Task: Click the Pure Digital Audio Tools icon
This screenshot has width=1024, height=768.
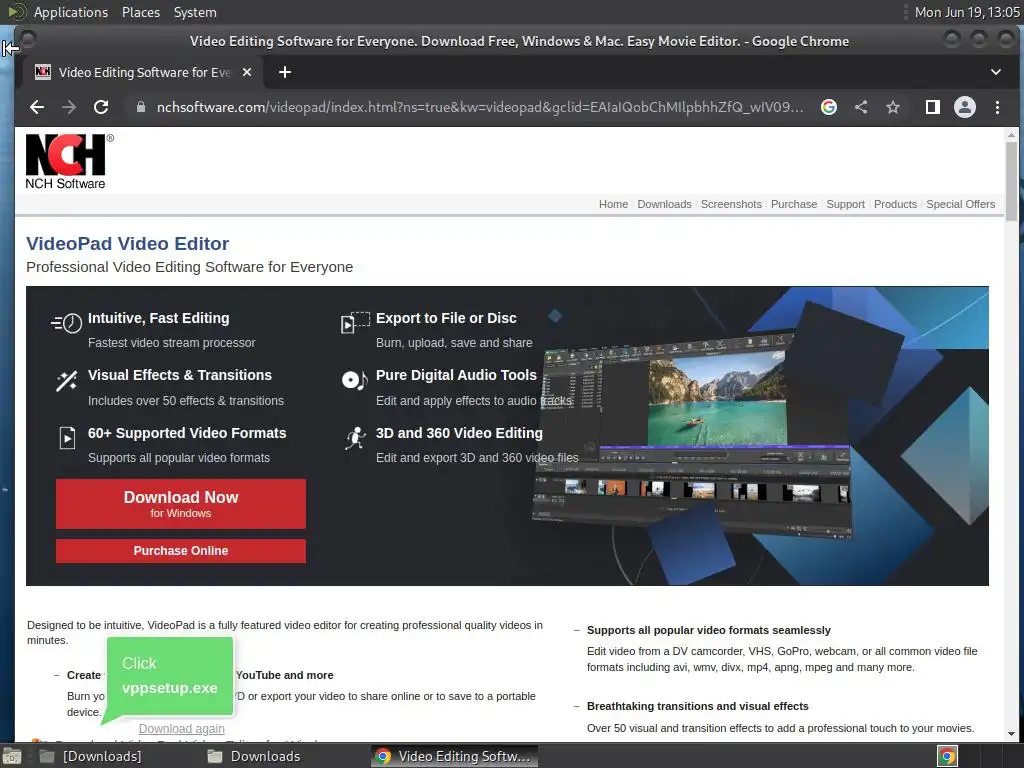Action: 355,379
